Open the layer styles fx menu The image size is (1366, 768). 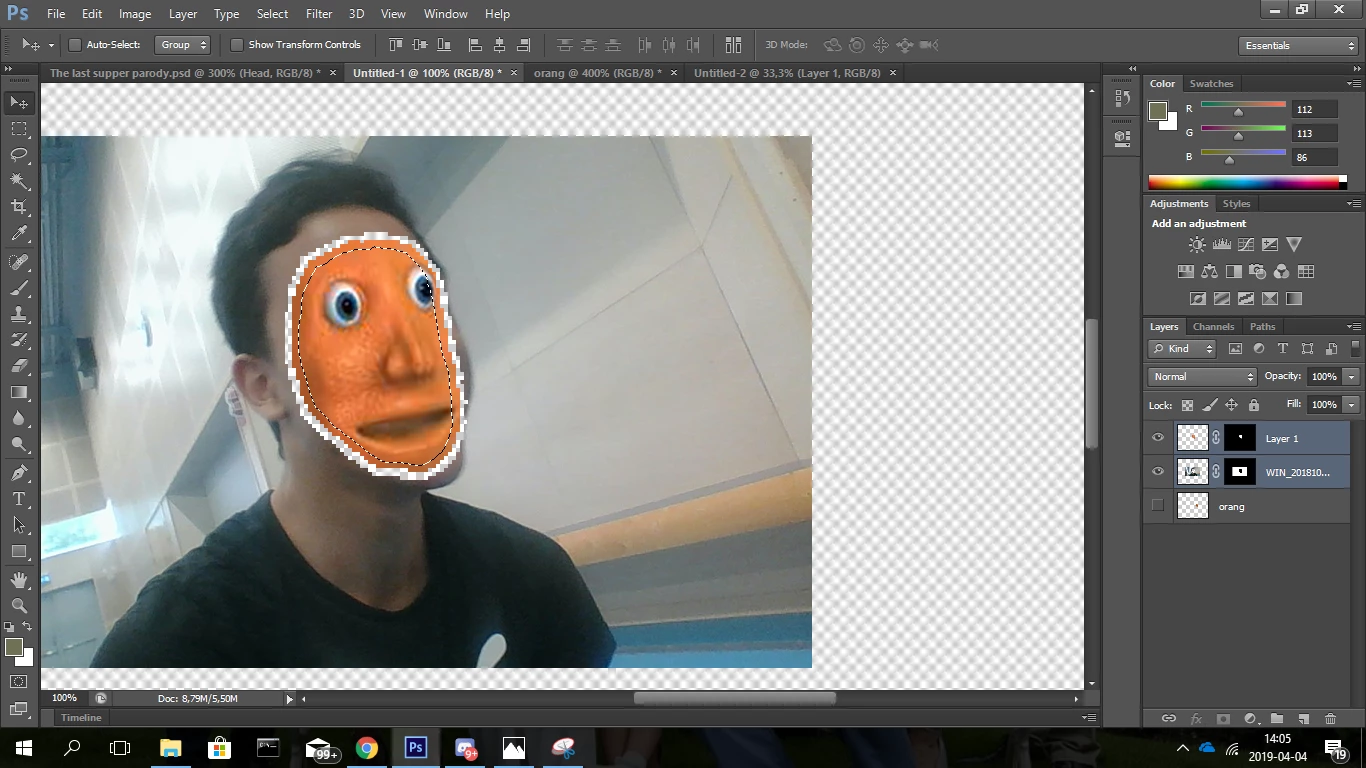click(1195, 718)
